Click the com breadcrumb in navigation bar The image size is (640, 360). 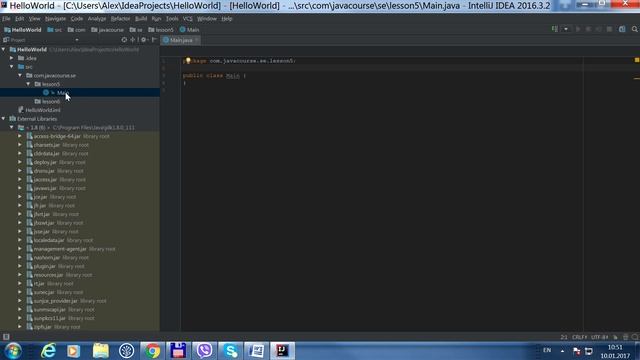77,30
